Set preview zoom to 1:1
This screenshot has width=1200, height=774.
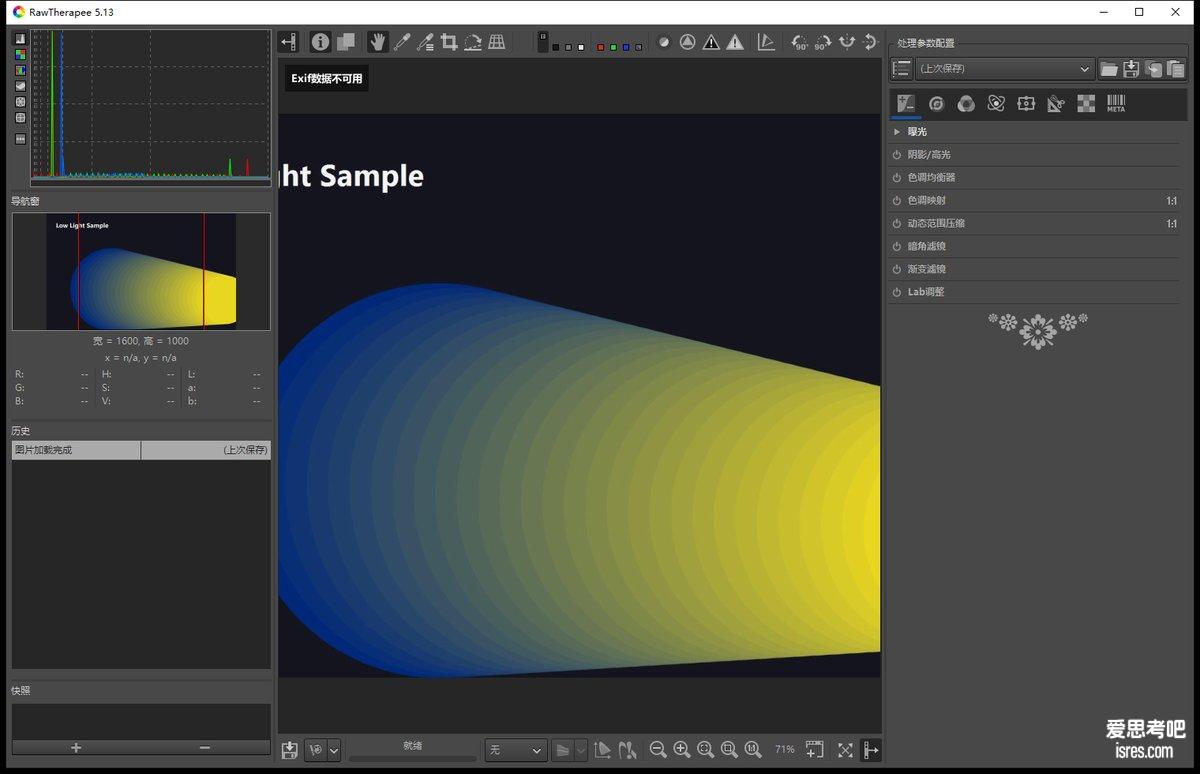pyautogui.click(x=753, y=749)
